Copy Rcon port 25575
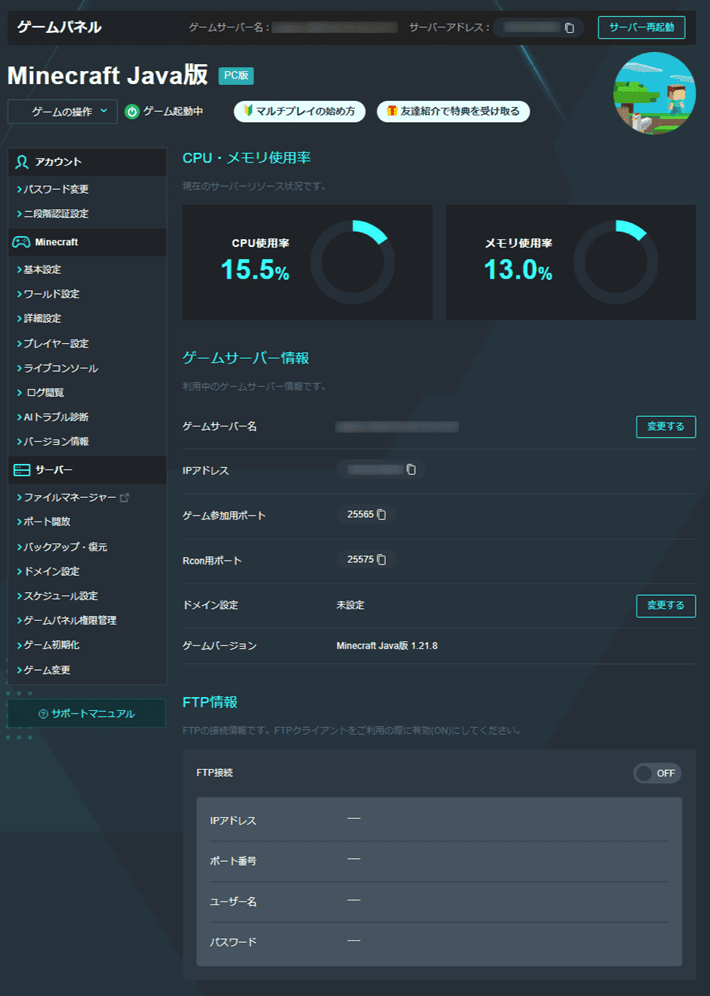Image resolution: width=710 pixels, height=996 pixels. pyautogui.click(x=381, y=559)
